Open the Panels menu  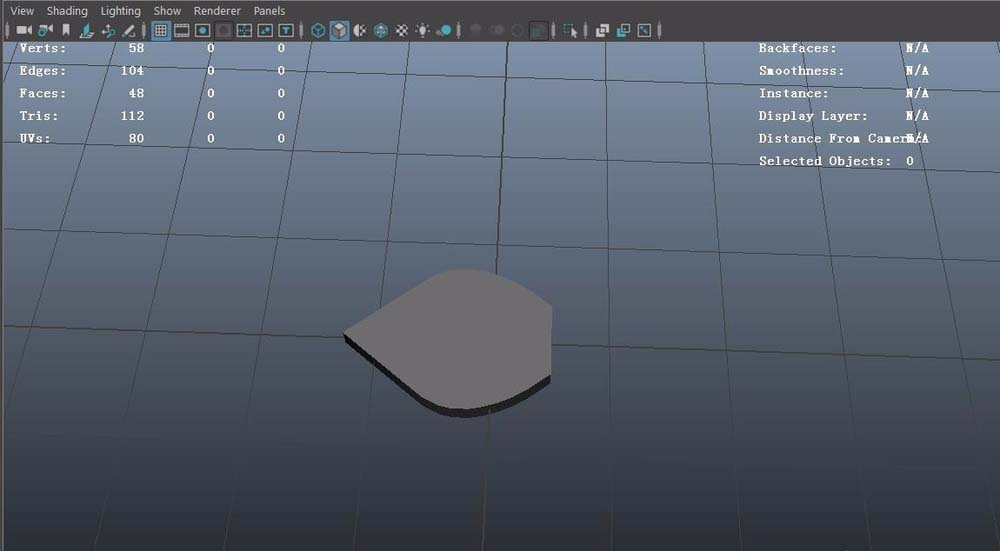(269, 11)
